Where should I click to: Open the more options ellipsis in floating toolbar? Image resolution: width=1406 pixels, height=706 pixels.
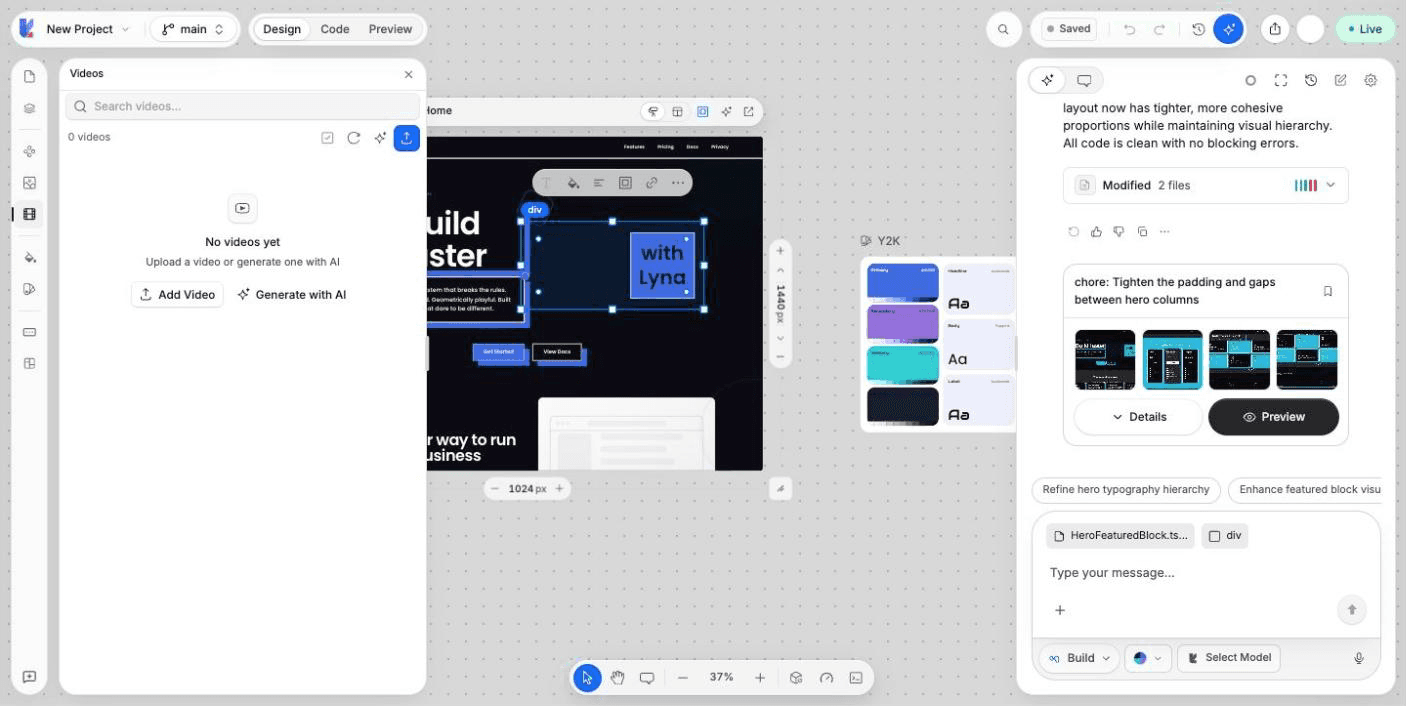click(x=678, y=183)
